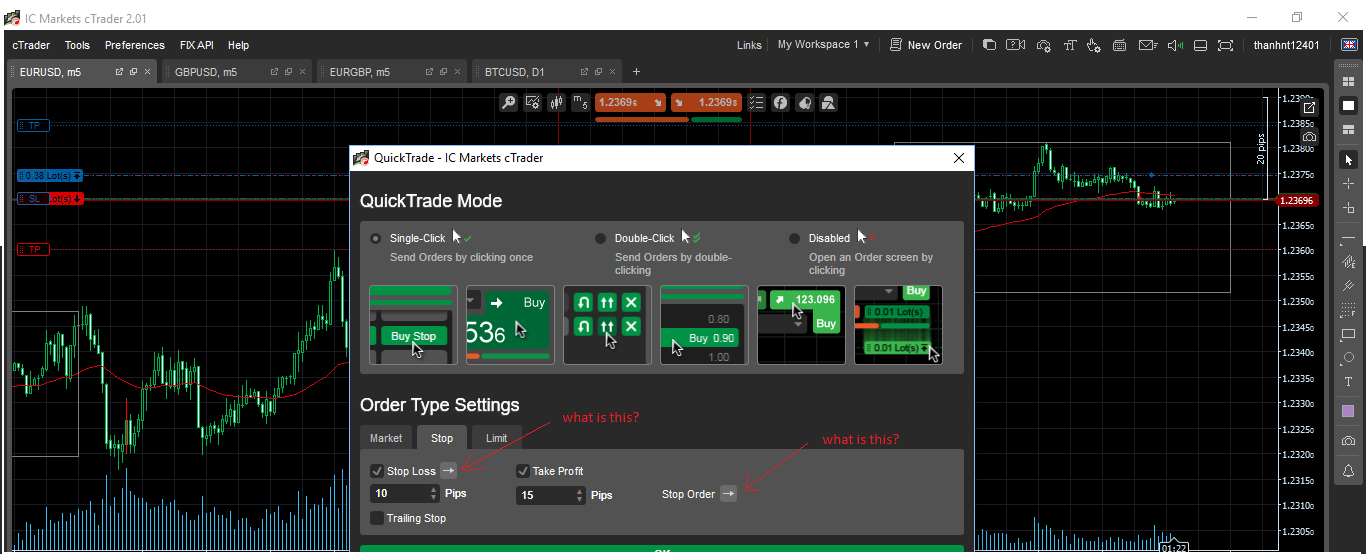Image resolution: width=1366 pixels, height=554 pixels.
Task: Open the price alerts bell icon
Action: click(1349, 471)
